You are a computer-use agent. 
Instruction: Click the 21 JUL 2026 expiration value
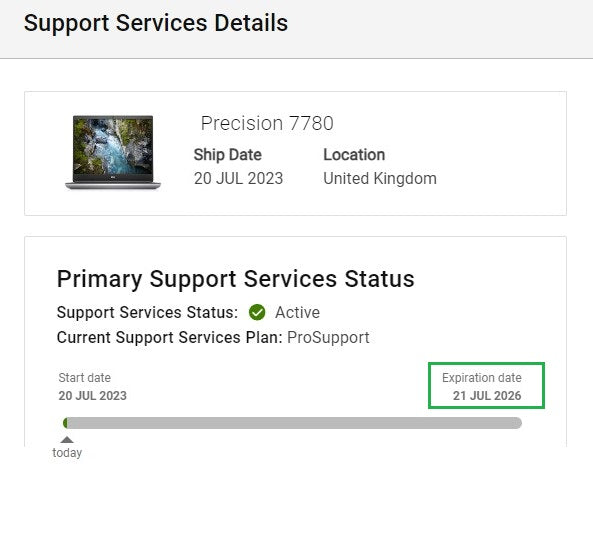[x=487, y=396]
